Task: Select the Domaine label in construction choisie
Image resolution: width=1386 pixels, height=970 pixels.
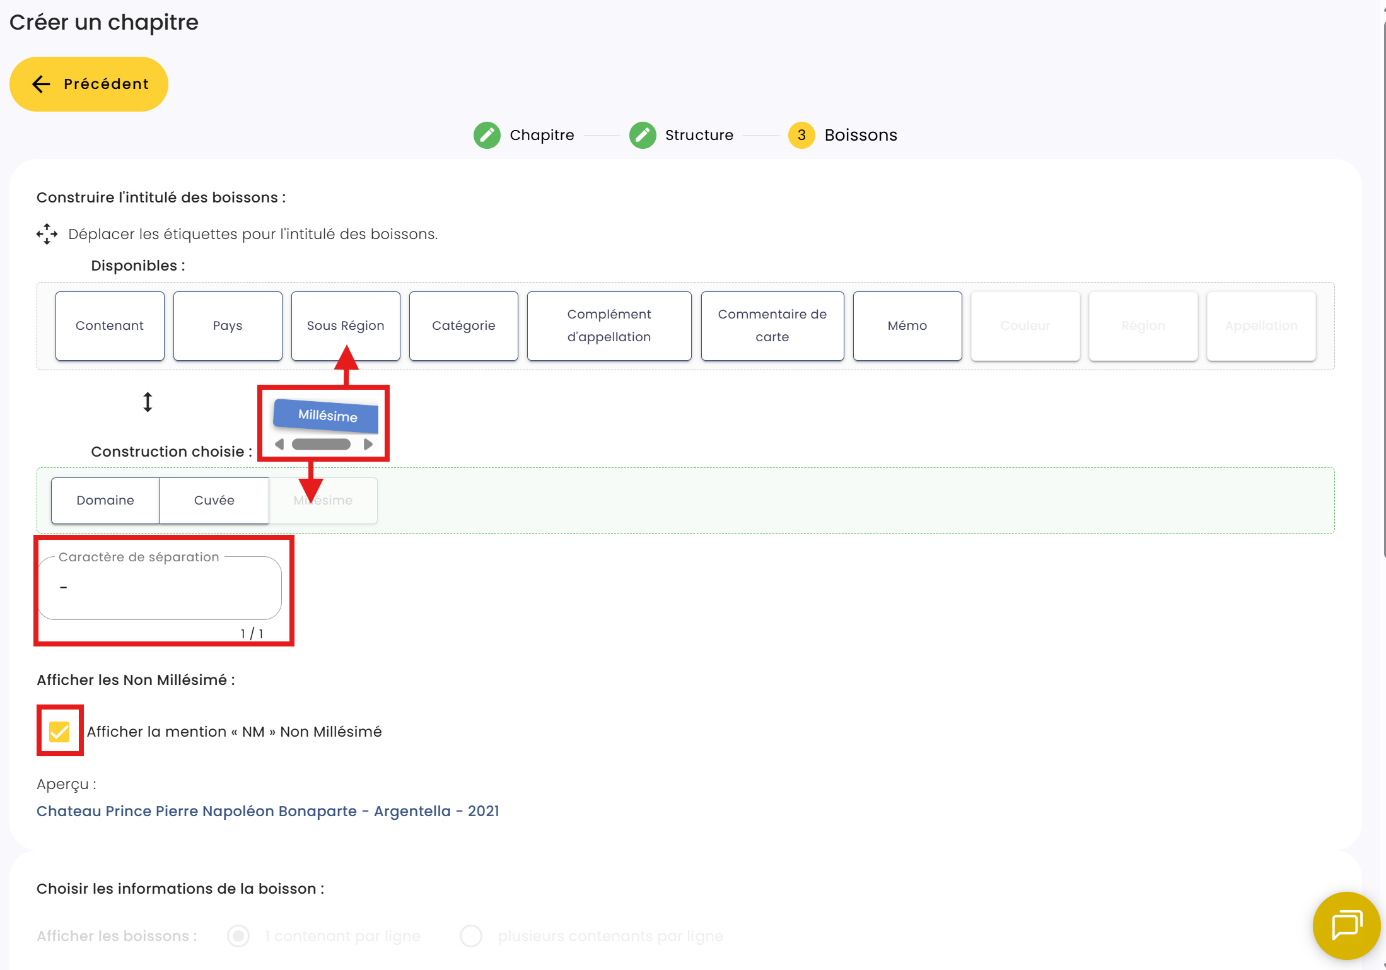Action: click(105, 500)
